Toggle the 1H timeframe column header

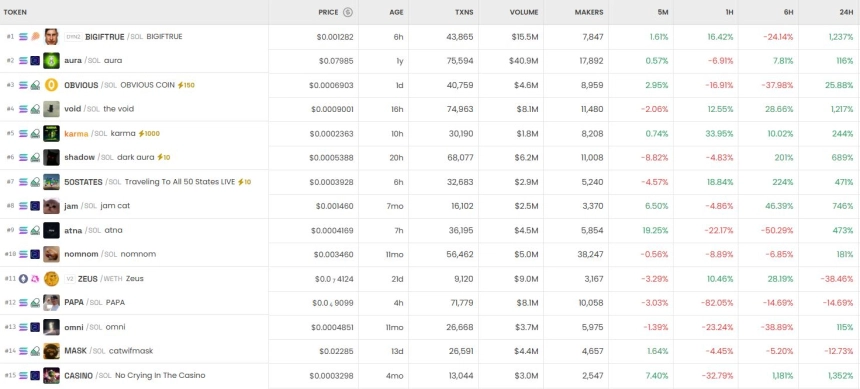click(728, 12)
